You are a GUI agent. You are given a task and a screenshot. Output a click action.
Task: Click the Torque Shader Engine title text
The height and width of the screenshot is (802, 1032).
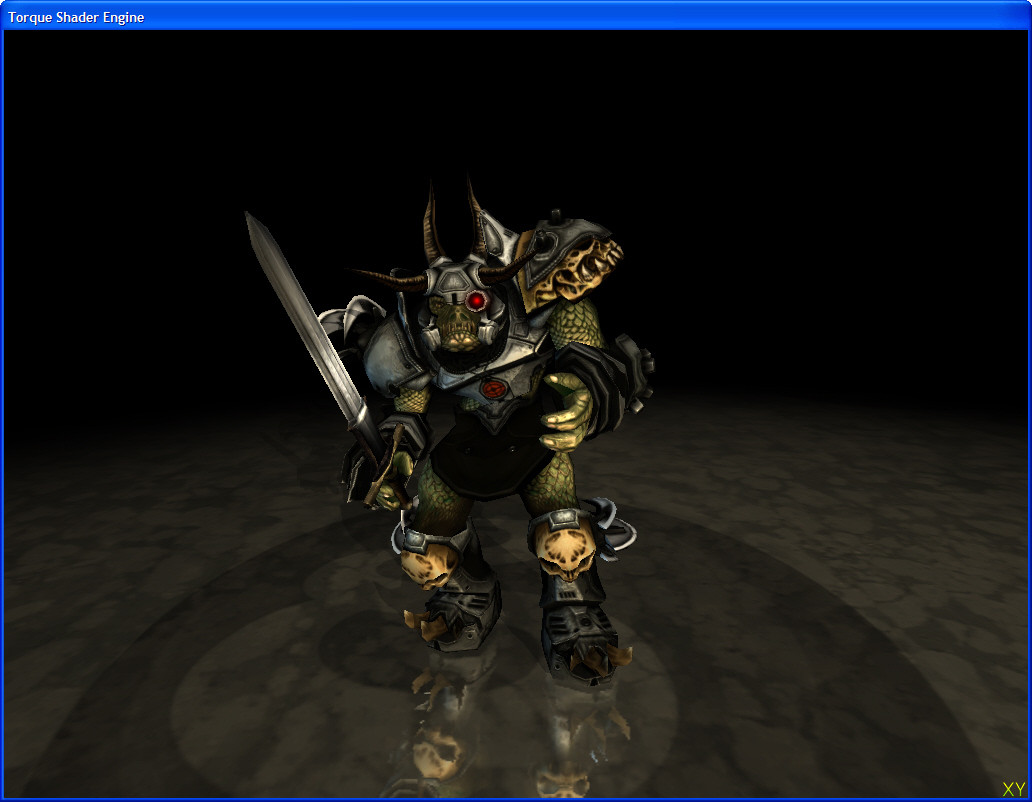tap(76, 17)
